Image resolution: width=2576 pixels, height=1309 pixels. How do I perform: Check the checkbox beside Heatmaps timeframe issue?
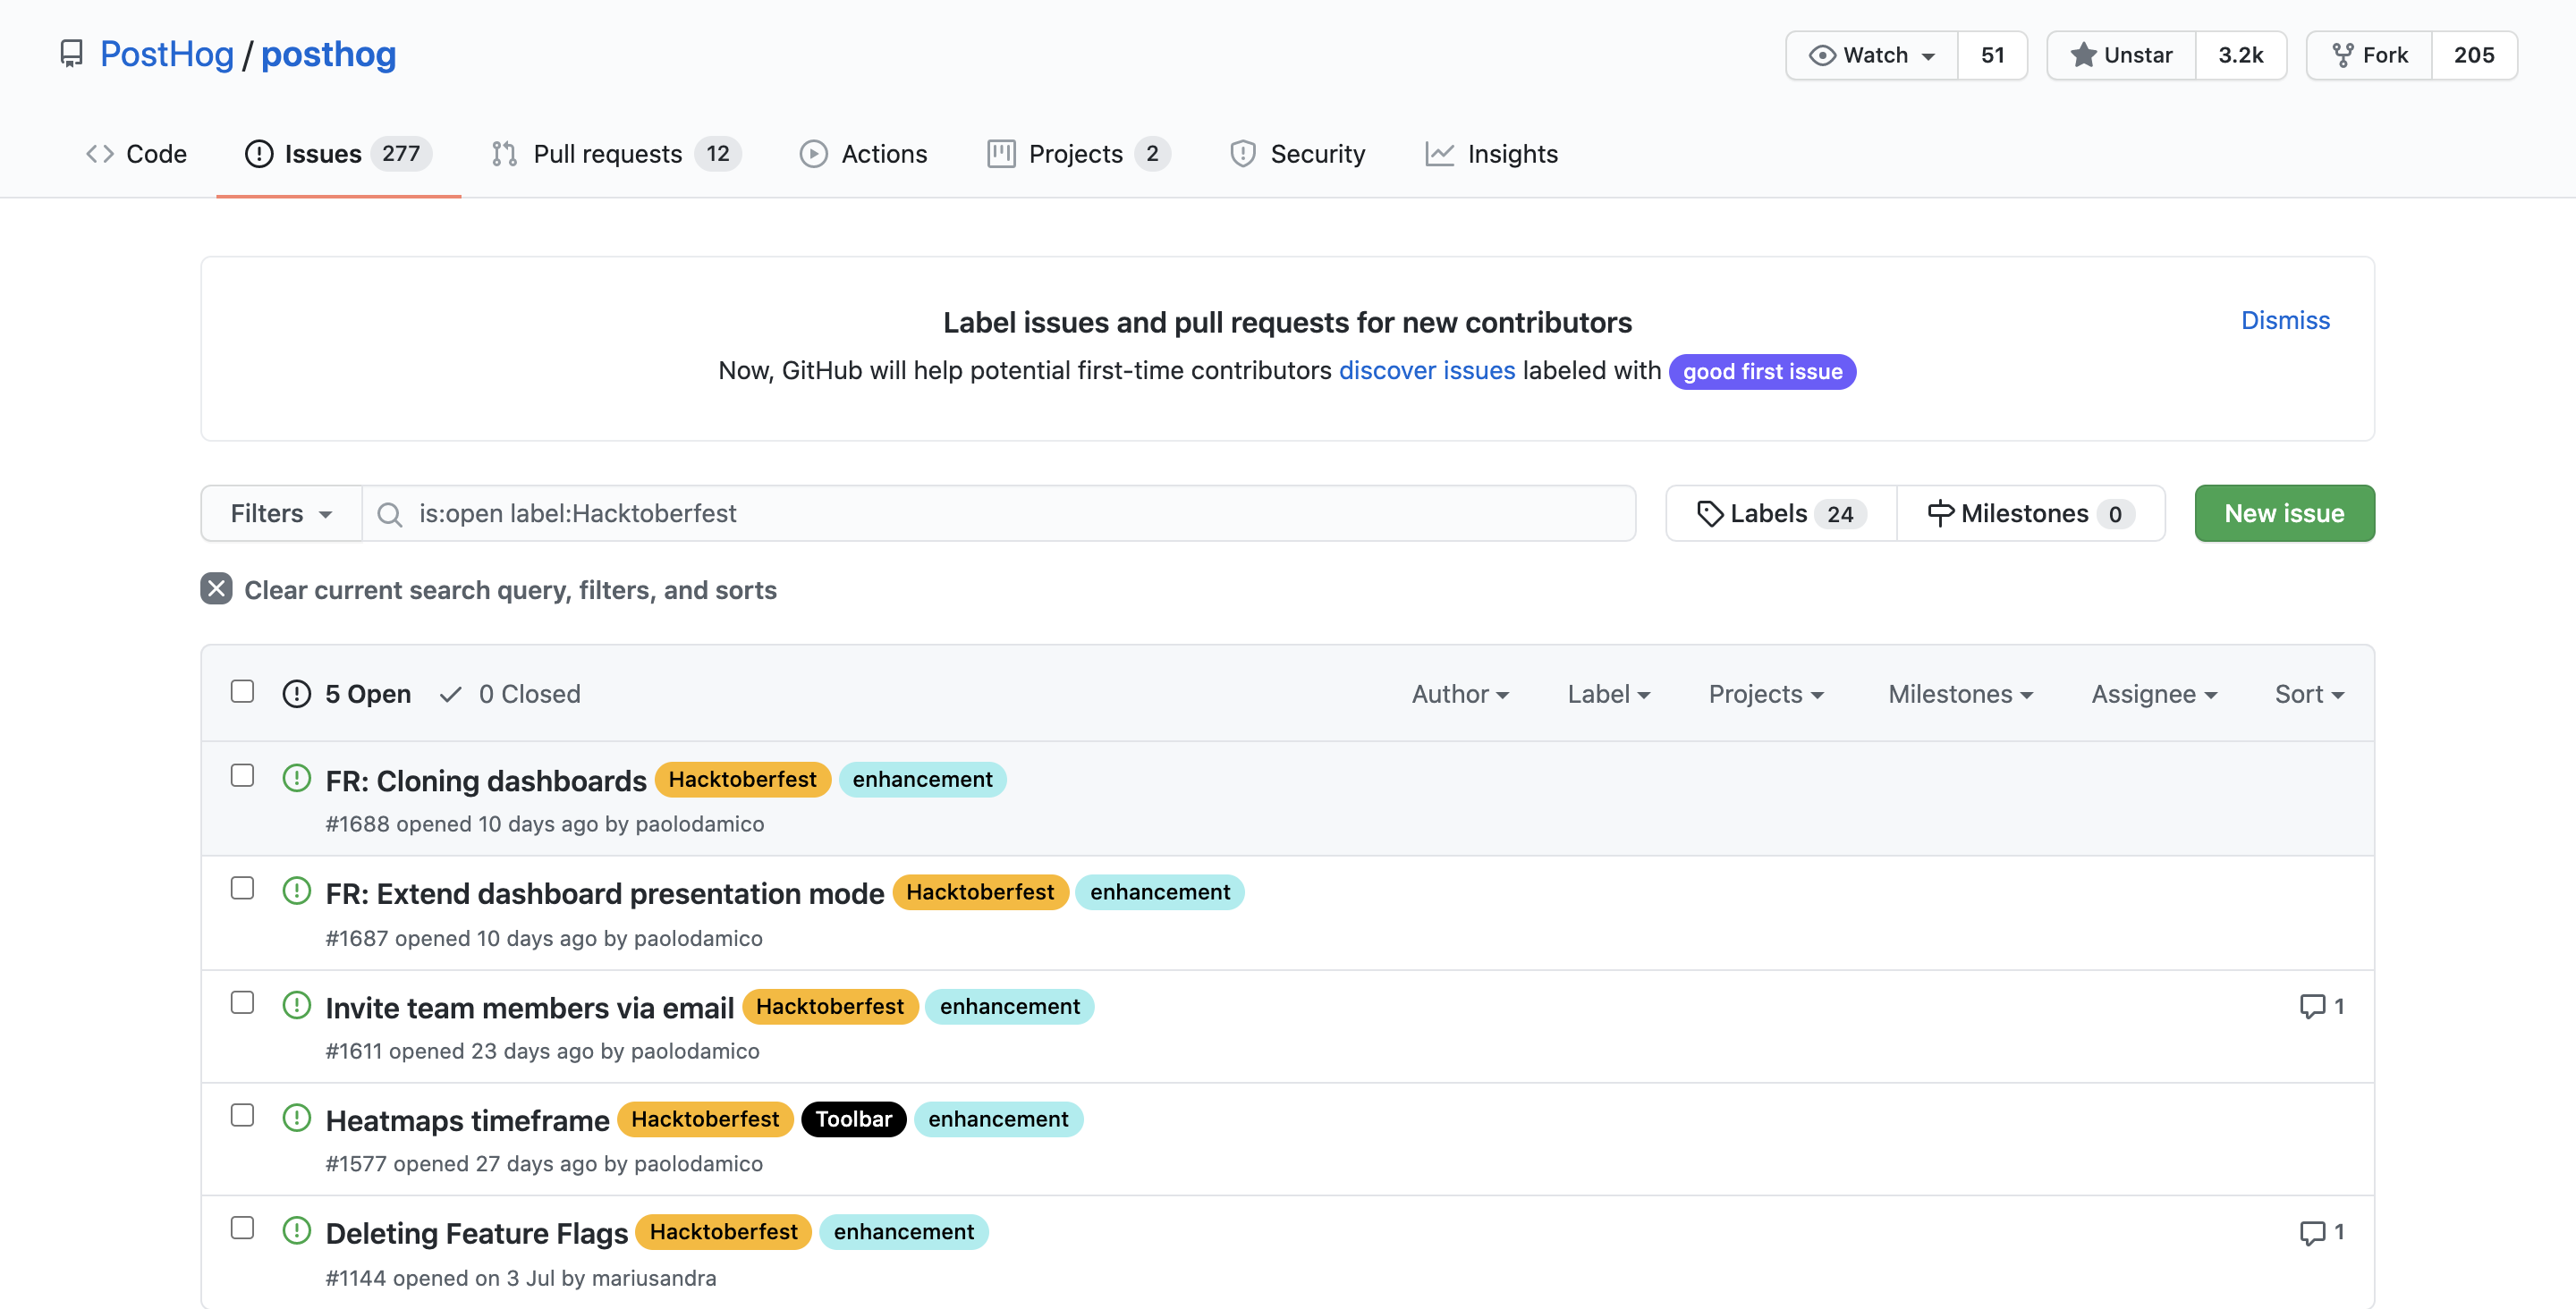click(x=242, y=1115)
